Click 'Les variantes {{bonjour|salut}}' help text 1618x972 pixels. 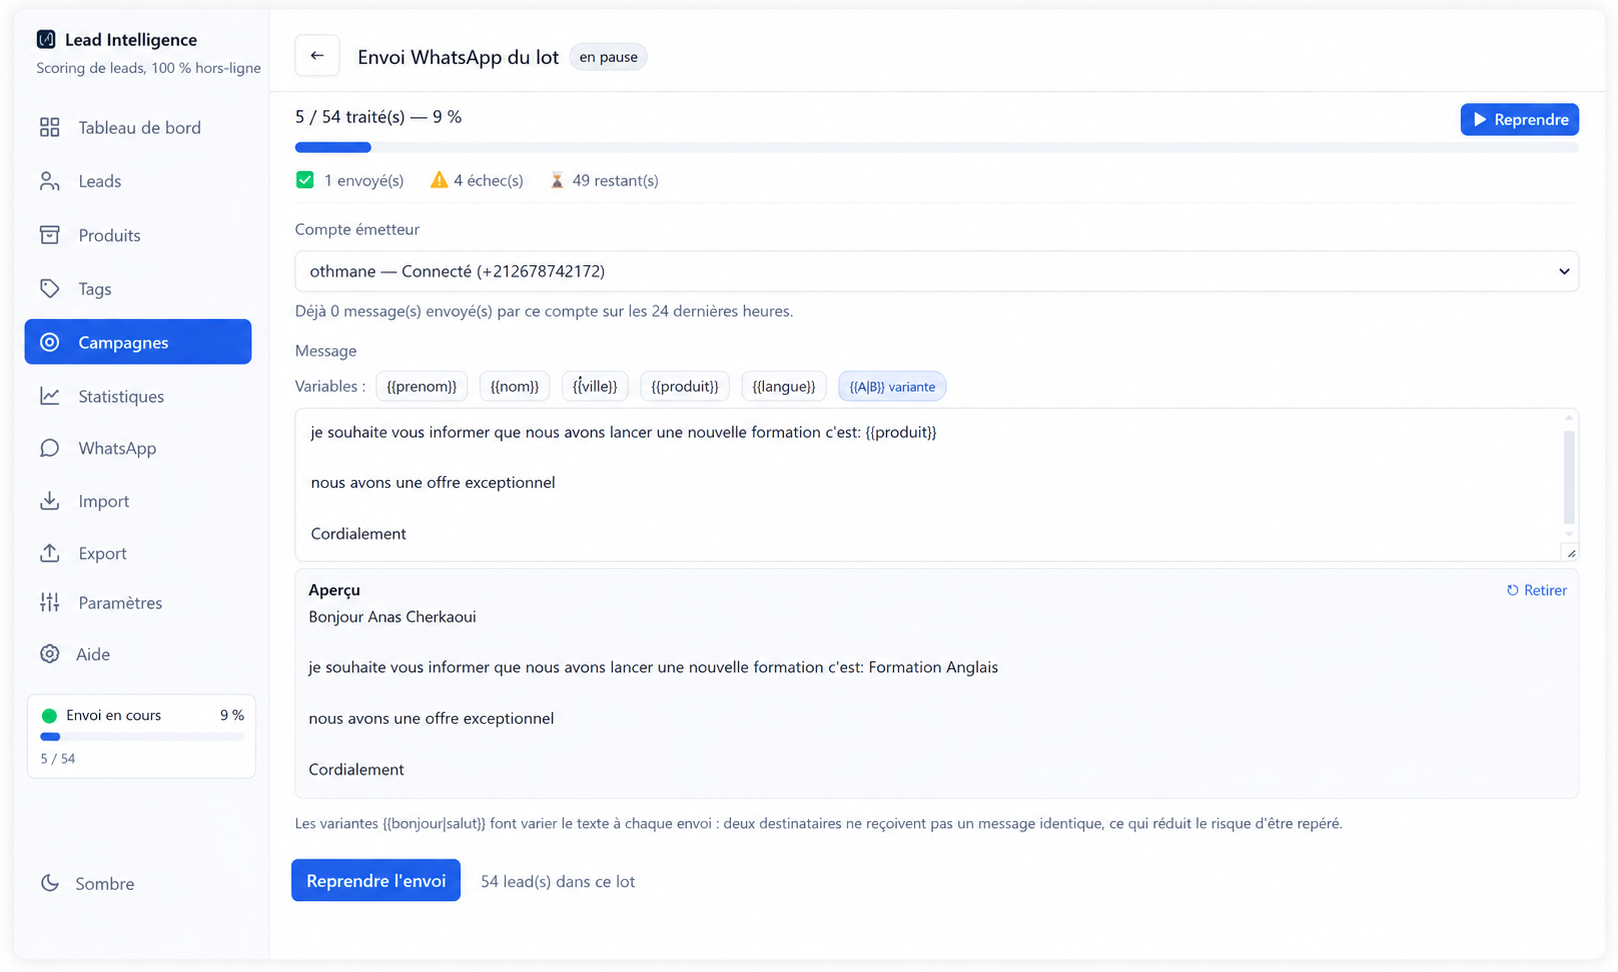coord(818,824)
